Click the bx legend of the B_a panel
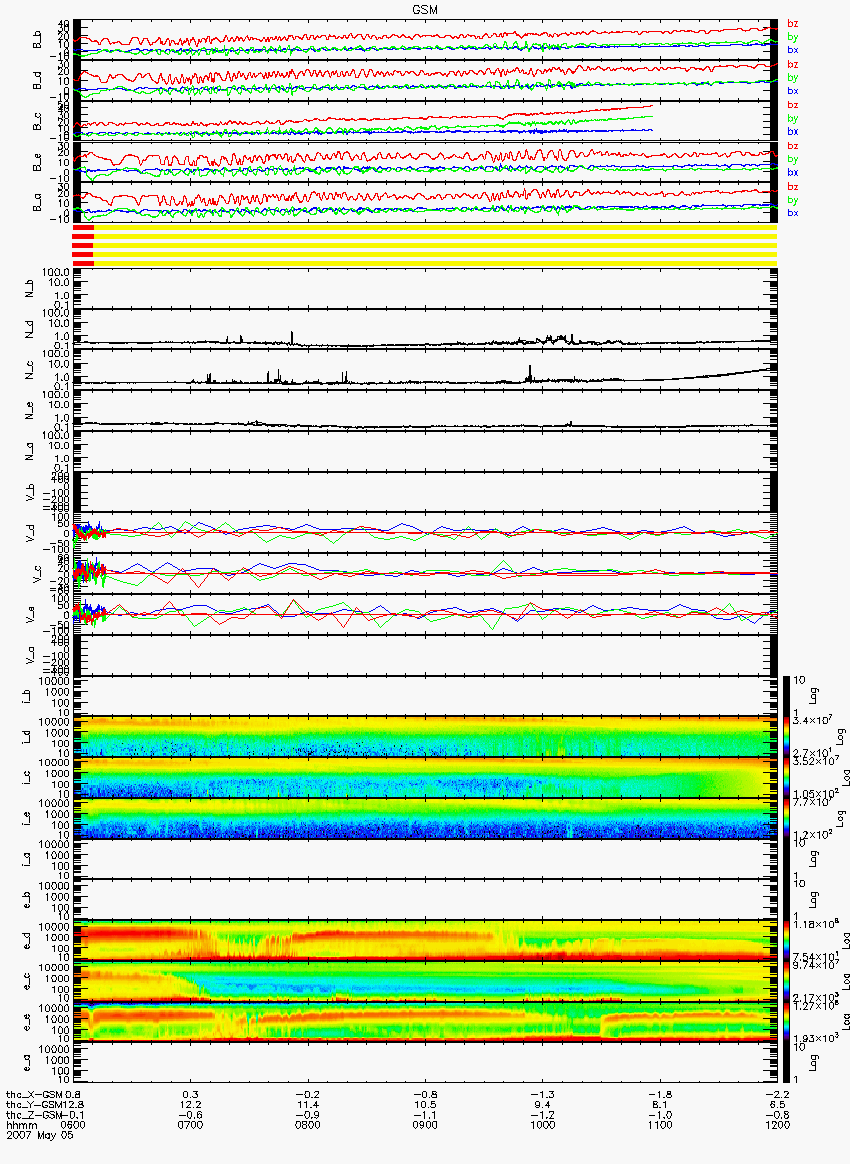 (x=793, y=213)
